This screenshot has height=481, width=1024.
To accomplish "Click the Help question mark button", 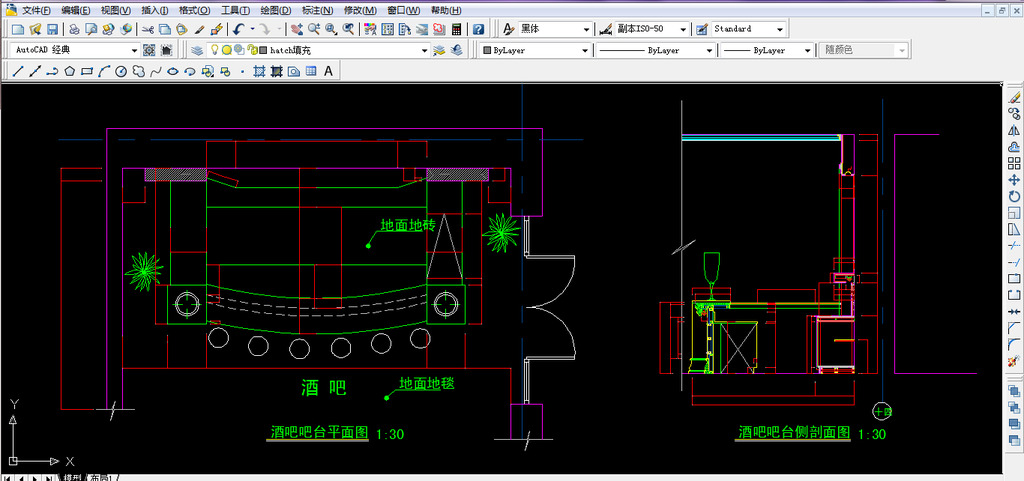I will 478,29.
